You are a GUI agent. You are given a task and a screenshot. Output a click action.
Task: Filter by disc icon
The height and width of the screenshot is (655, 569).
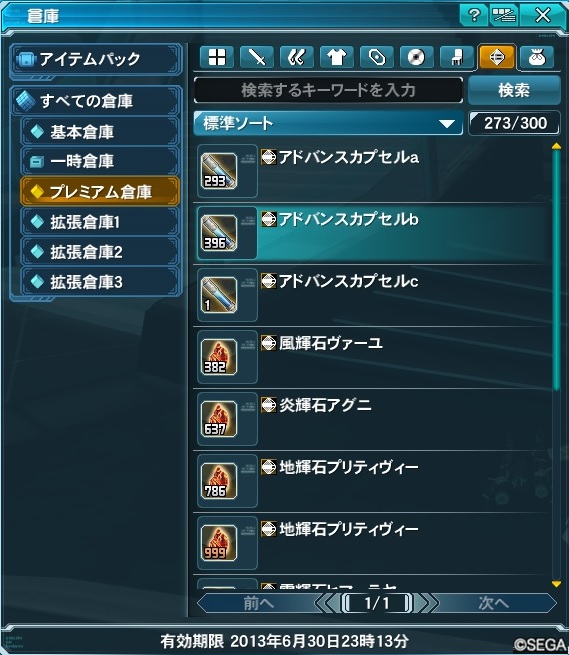[417, 57]
